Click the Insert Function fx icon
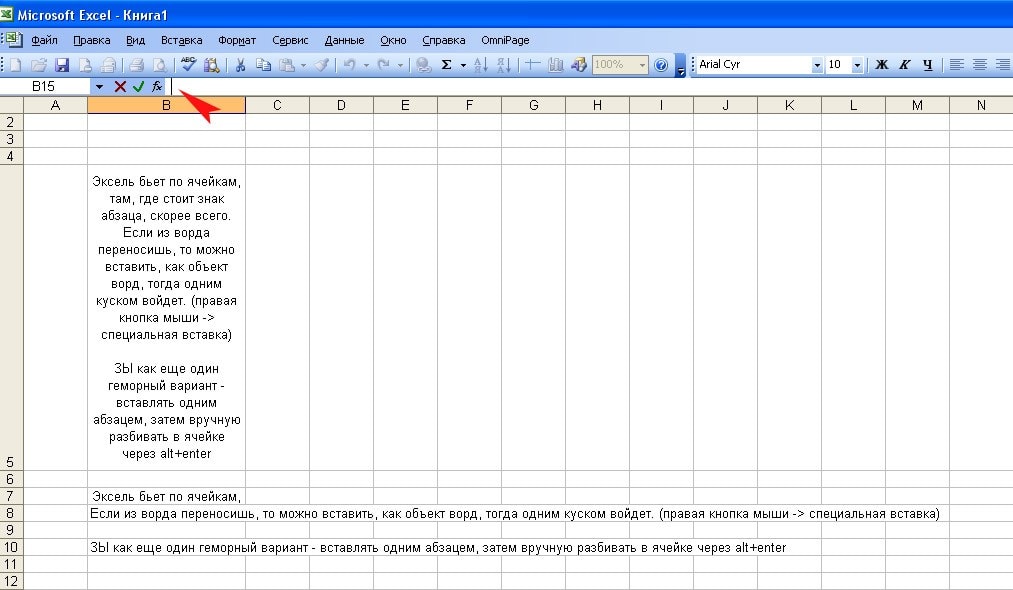Viewport: 1013px width, 590px height. (157, 87)
